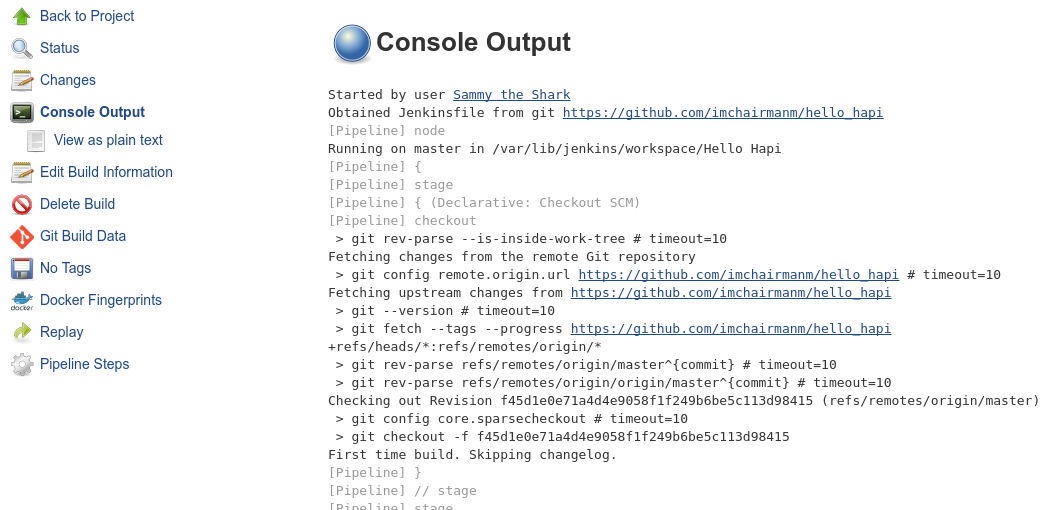Click the gear Pipeline Steps icon
The height and width of the screenshot is (510, 1057).
pyautogui.click(x=22, y=364)
